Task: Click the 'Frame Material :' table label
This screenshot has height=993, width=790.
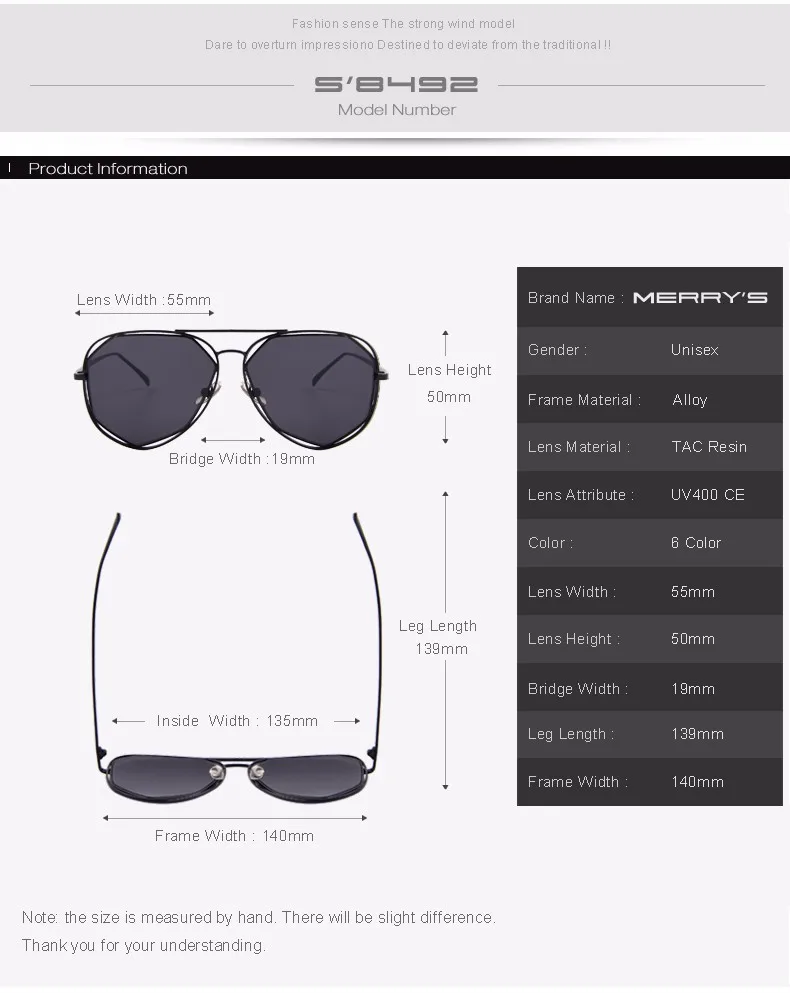Action: 584,400
